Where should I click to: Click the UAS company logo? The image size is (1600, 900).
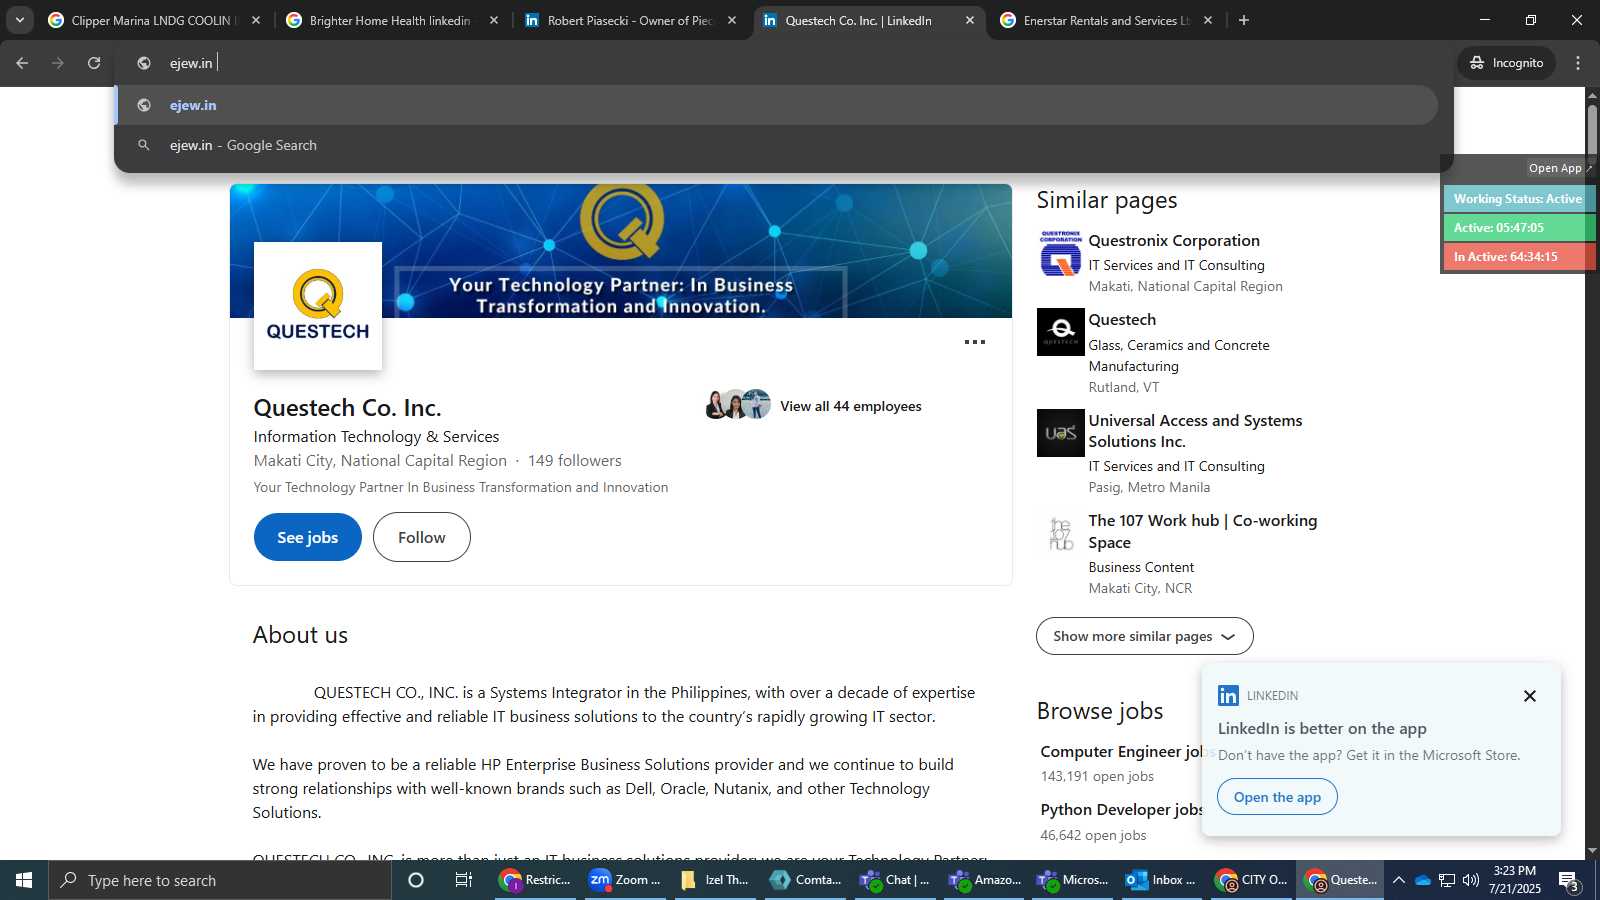(x=1061, y=433)
